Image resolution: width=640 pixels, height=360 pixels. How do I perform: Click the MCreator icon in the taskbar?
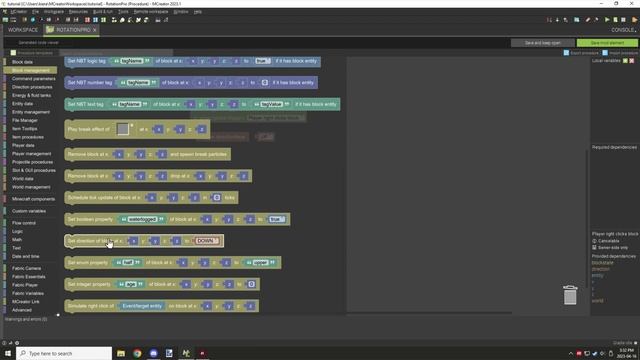pyautogui.click(x=186, y=353)
